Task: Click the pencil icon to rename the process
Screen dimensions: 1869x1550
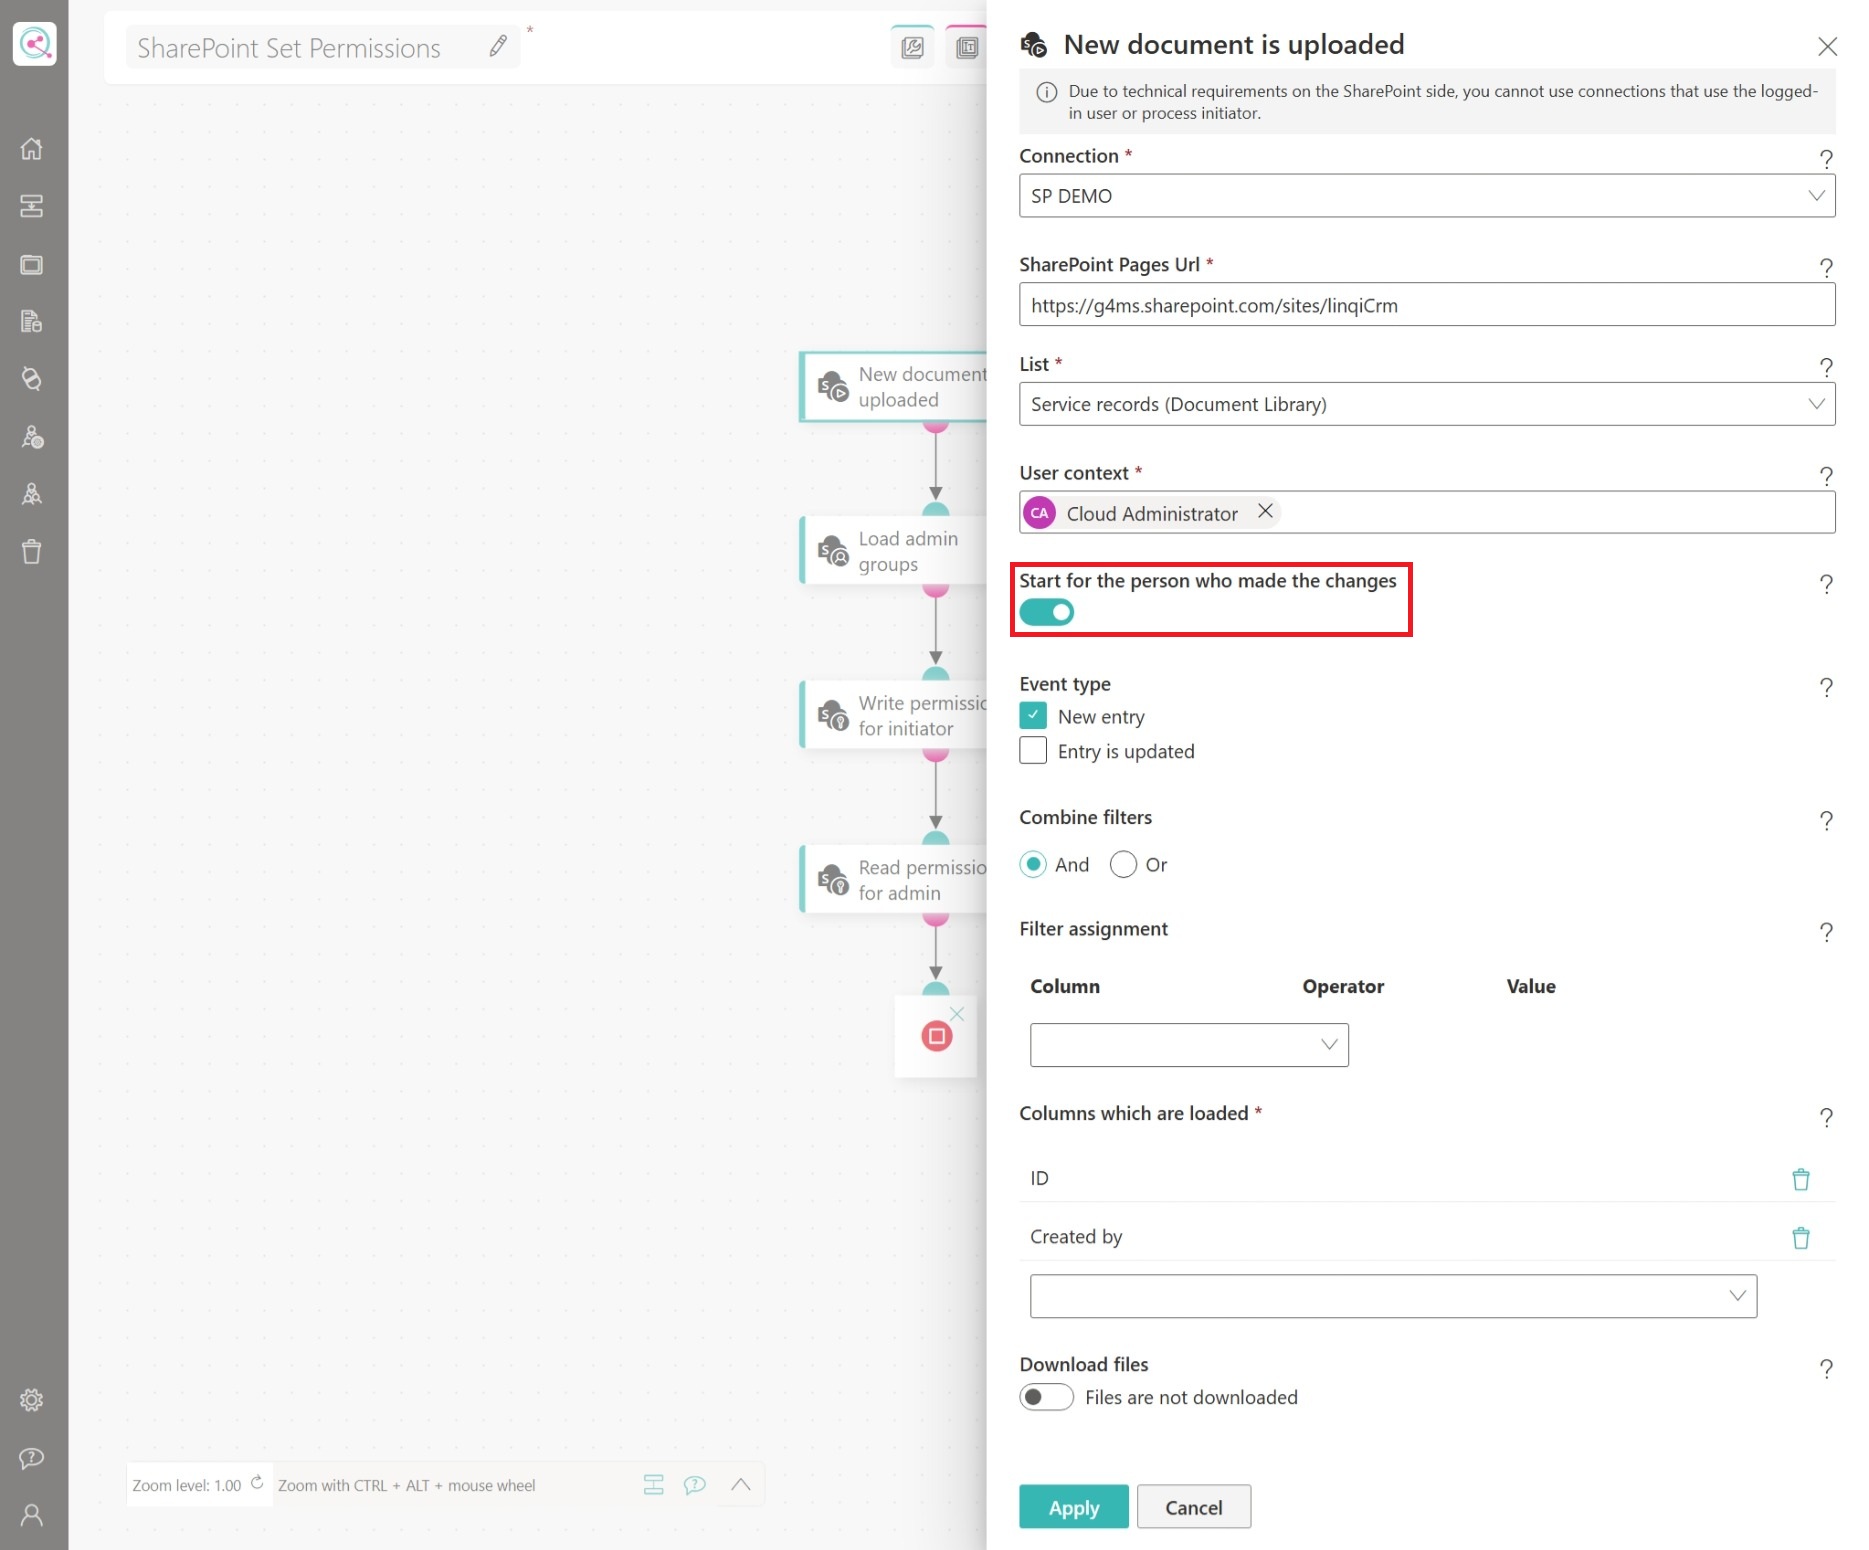Action: pos(498,46)
